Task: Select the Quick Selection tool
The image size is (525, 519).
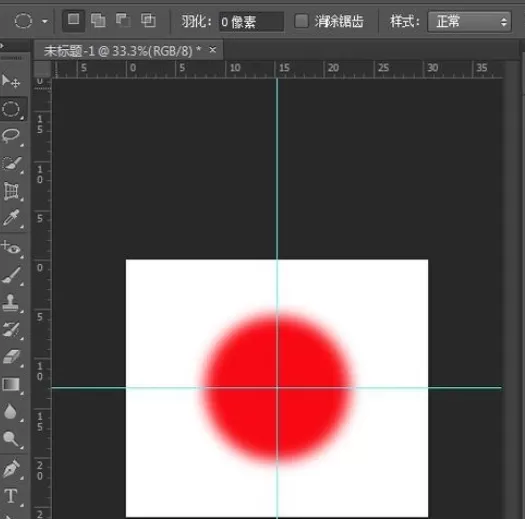Action: [11, 163]
